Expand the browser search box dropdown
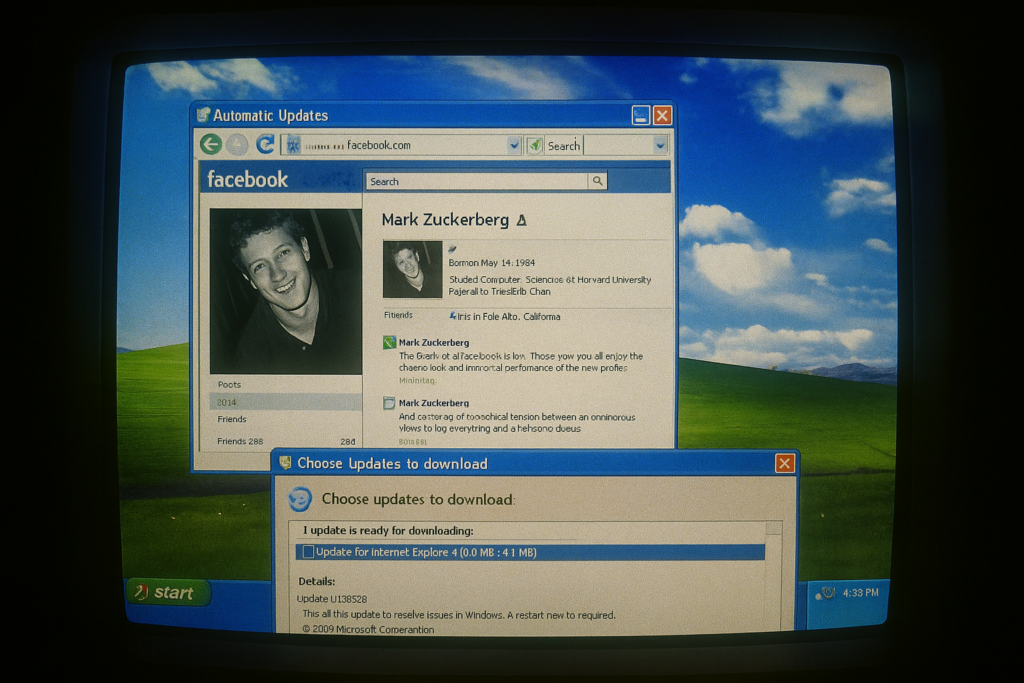The width and height of the screenshot is (1024, 683). click(x=660, y=146)
